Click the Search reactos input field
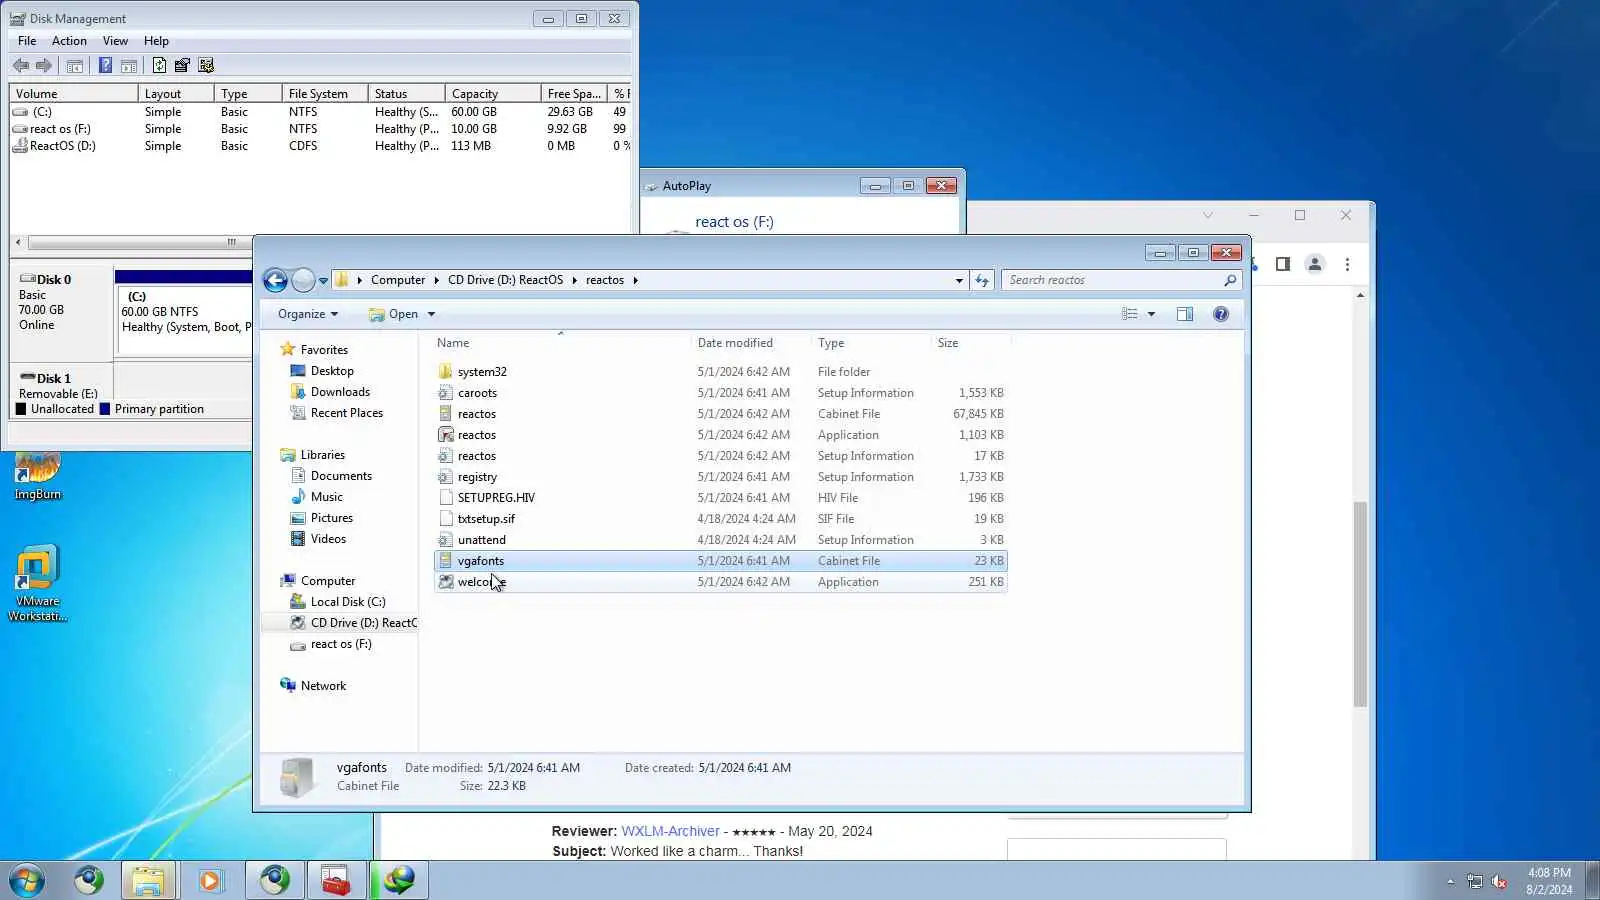The width and height of the screenshot is (1600, 900). (1112, 281)
